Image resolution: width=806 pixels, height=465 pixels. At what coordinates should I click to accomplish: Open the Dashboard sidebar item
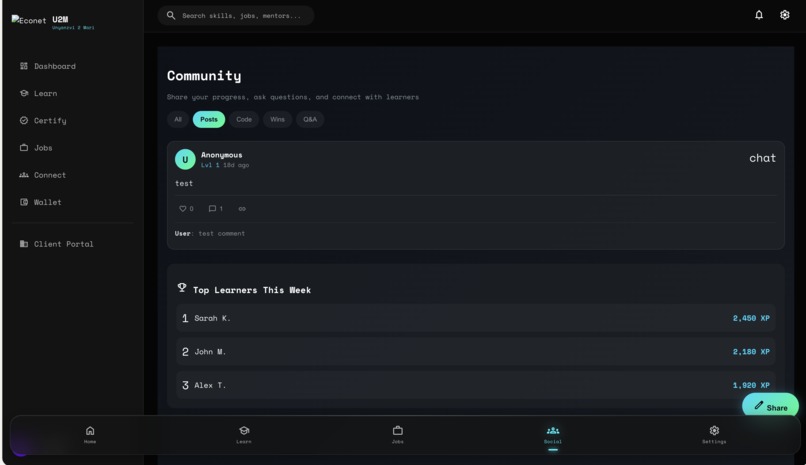(47, 66)
